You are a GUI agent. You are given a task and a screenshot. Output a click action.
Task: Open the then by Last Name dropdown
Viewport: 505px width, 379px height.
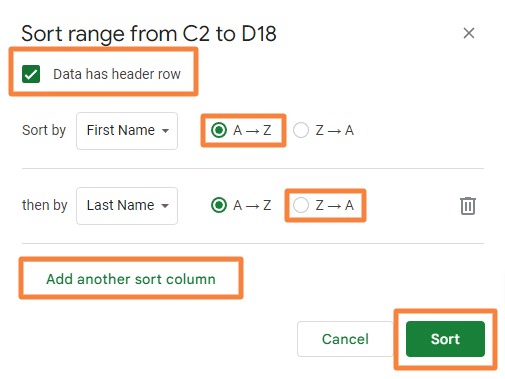pos(127,206)
